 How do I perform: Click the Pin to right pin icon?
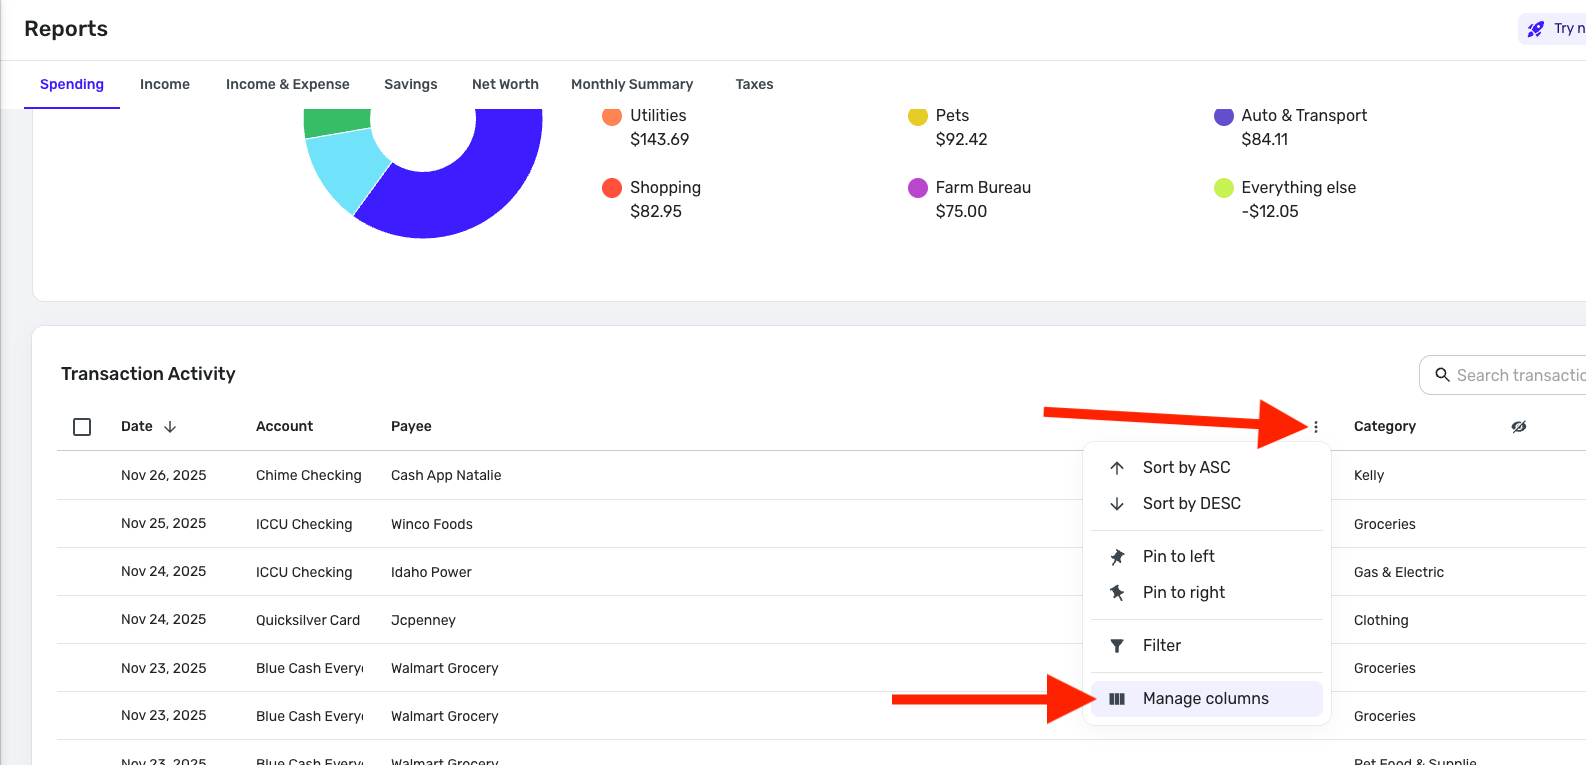pyautogui.click(x=1117, y=593)
